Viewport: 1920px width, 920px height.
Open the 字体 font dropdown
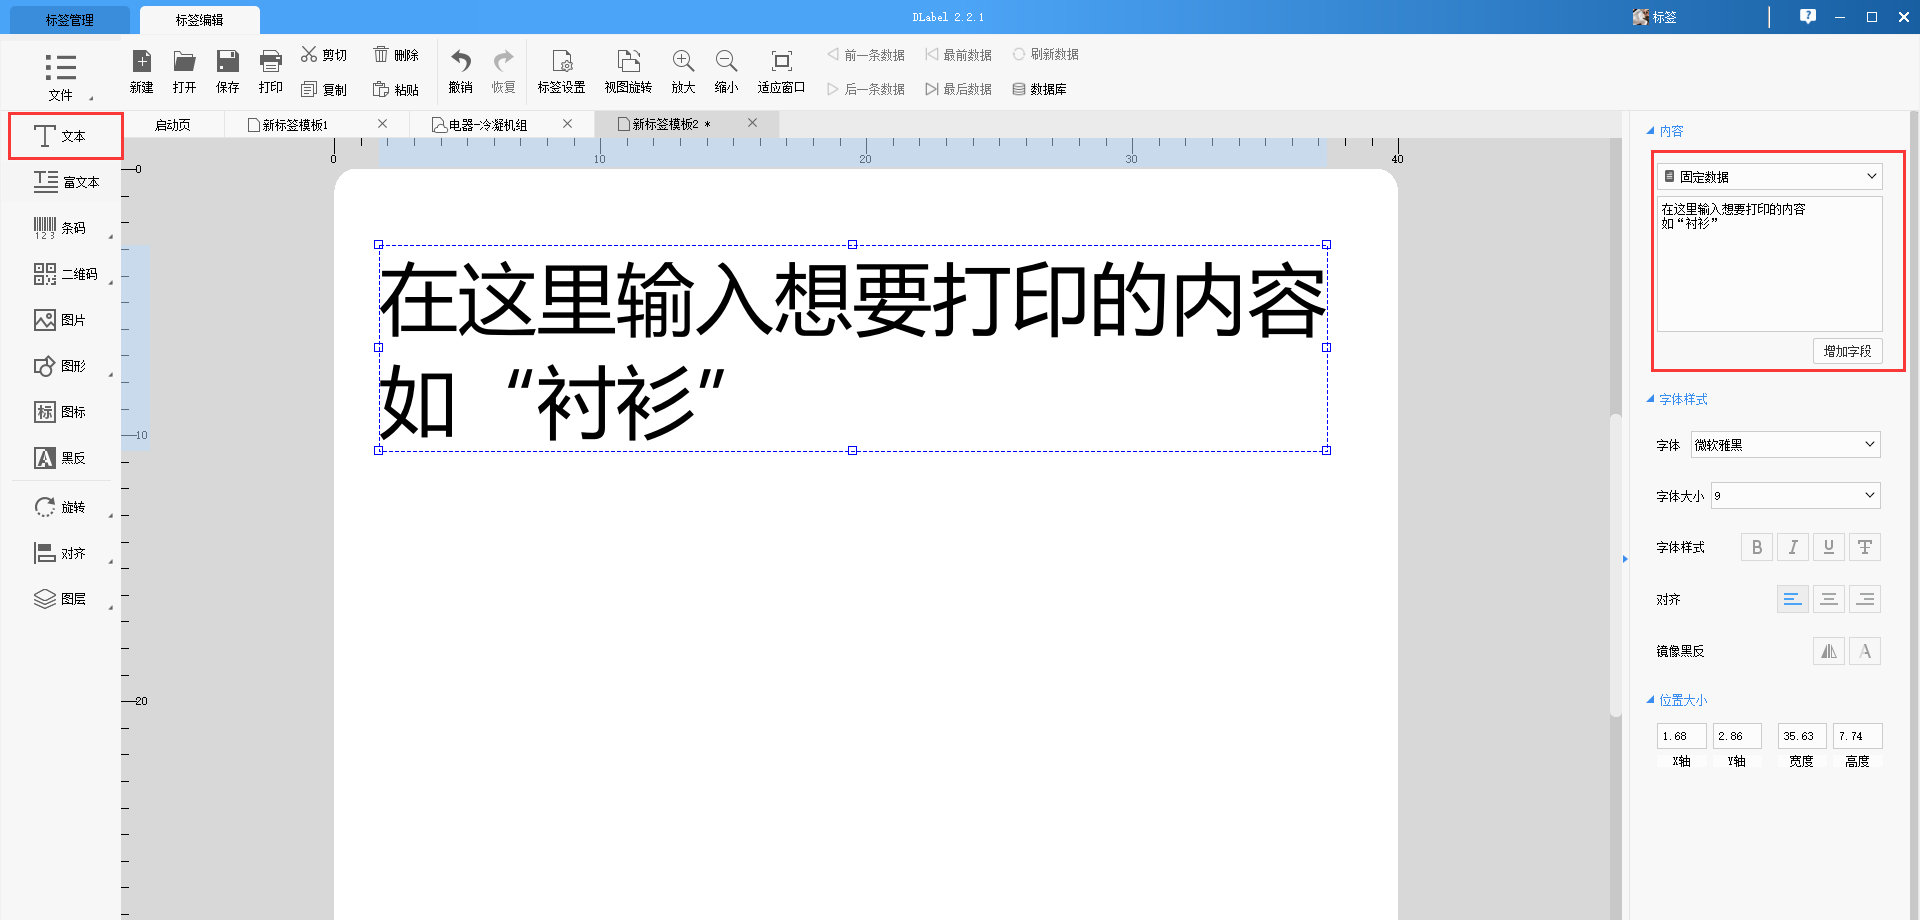tap(1786, 445)
